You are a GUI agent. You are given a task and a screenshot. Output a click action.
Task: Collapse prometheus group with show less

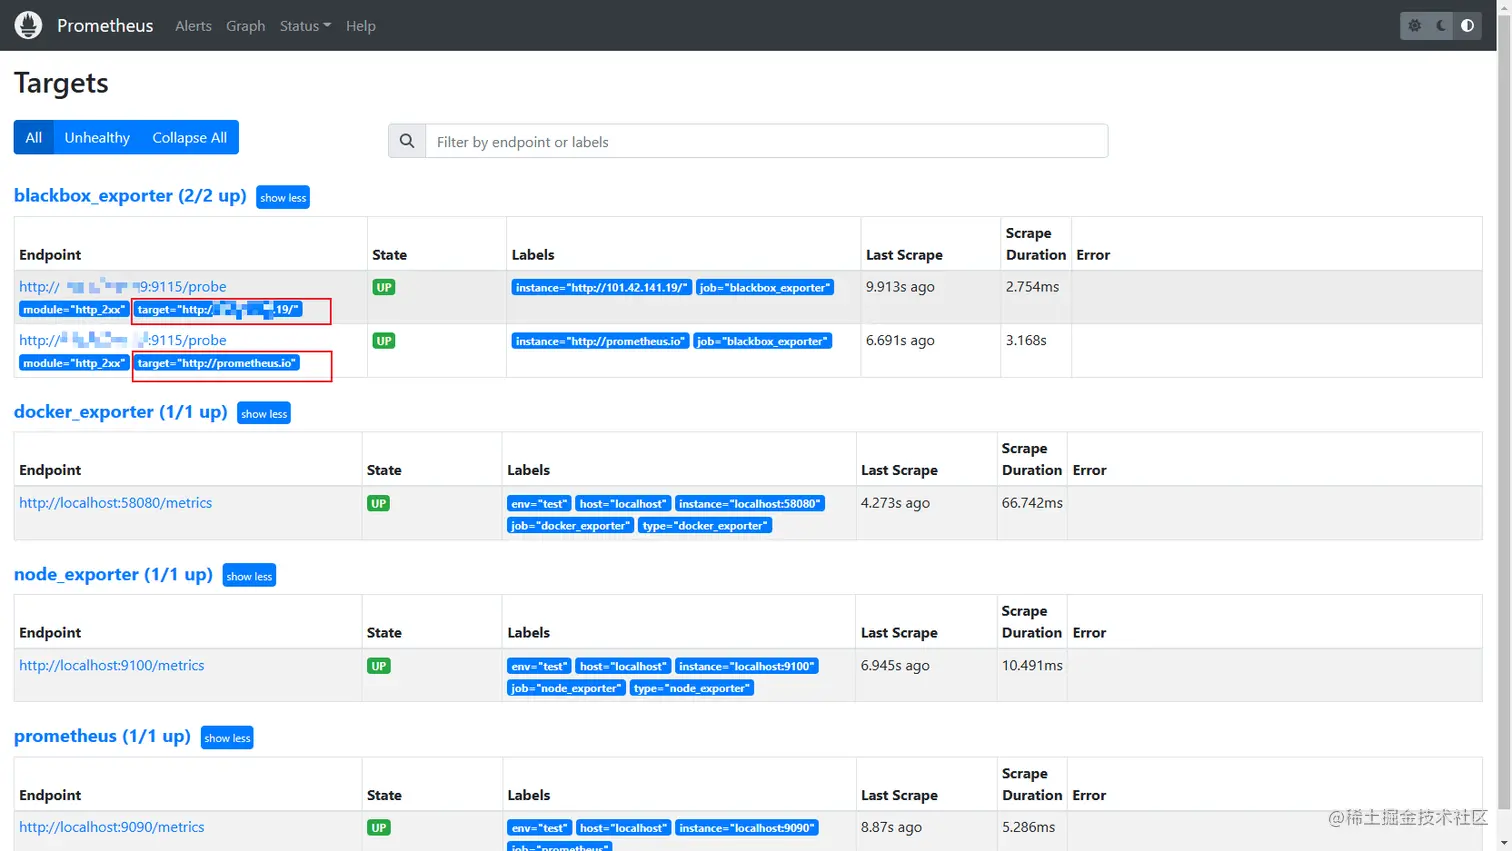pyautogui.click(x=227, y=738)
